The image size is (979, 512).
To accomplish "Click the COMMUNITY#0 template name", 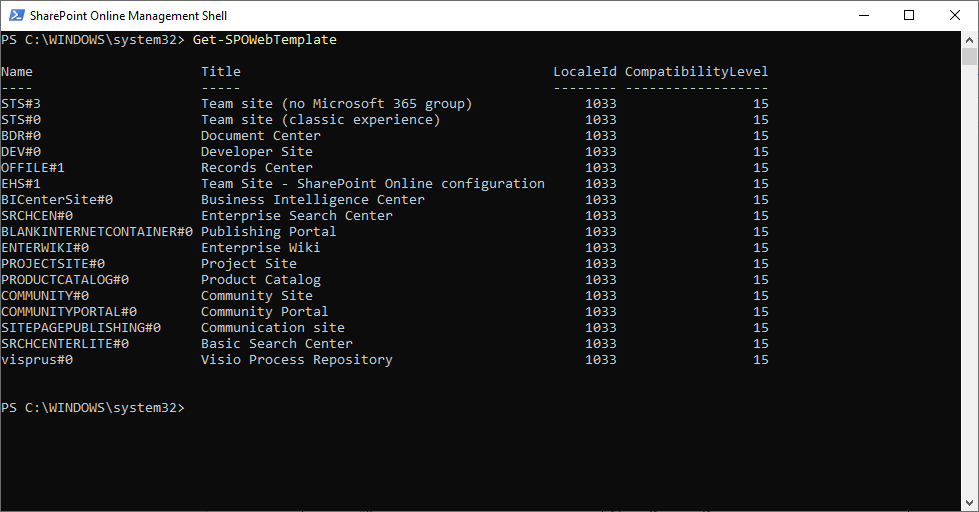I will pos(45,295).
